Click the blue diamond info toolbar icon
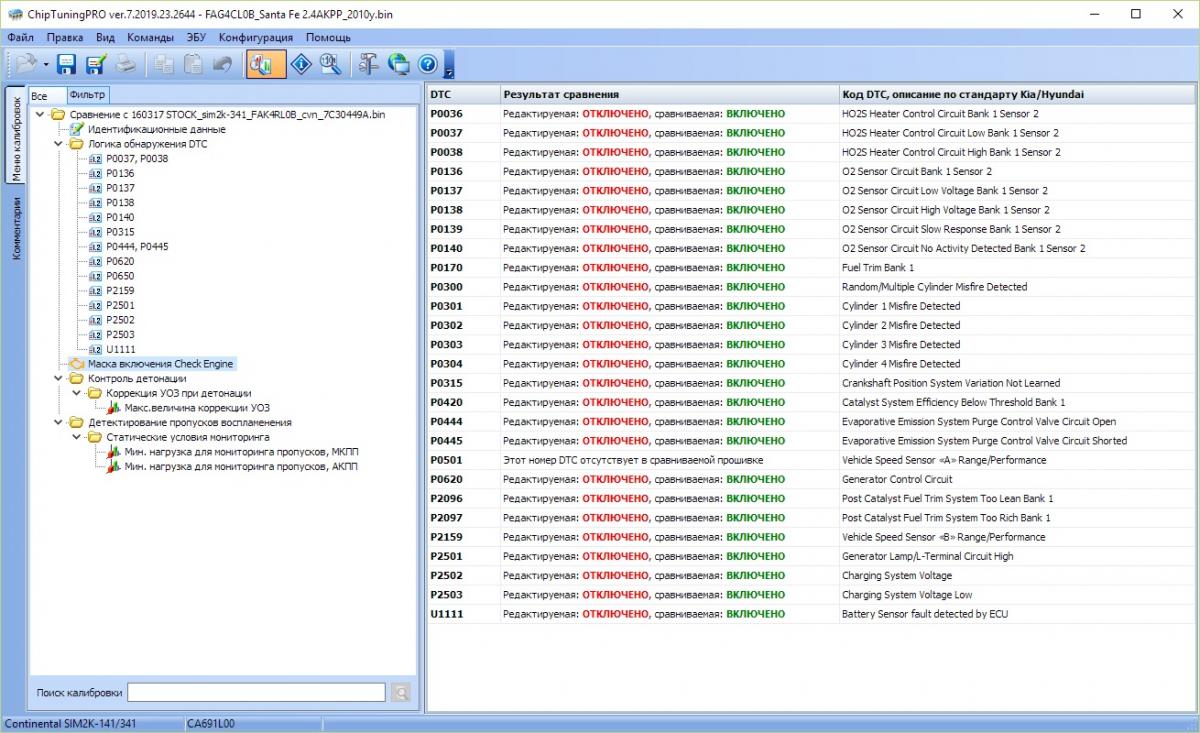This screenshot has width=1200, height=733. pos(302,64)
